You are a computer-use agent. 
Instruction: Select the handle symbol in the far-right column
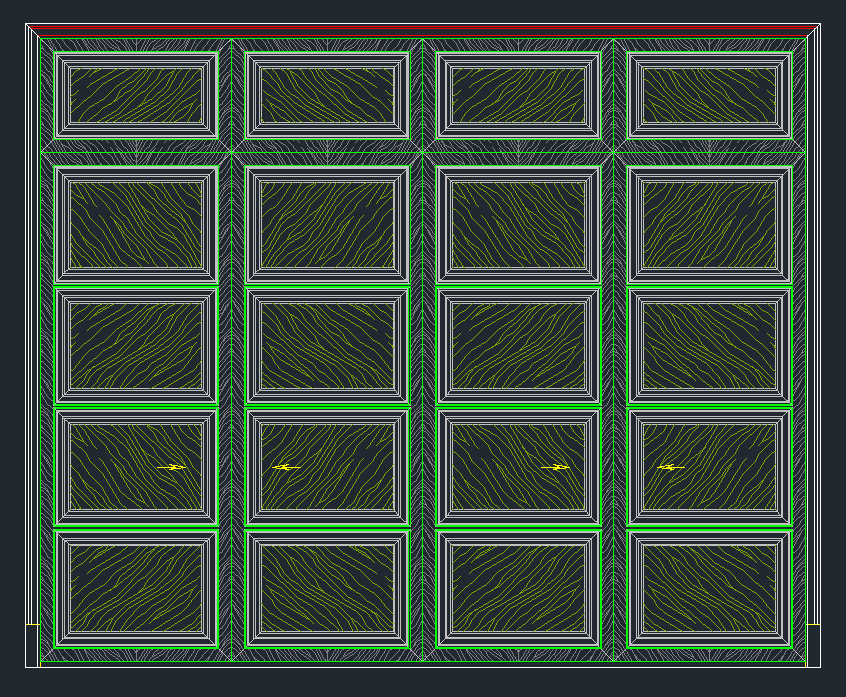[670, 467]
